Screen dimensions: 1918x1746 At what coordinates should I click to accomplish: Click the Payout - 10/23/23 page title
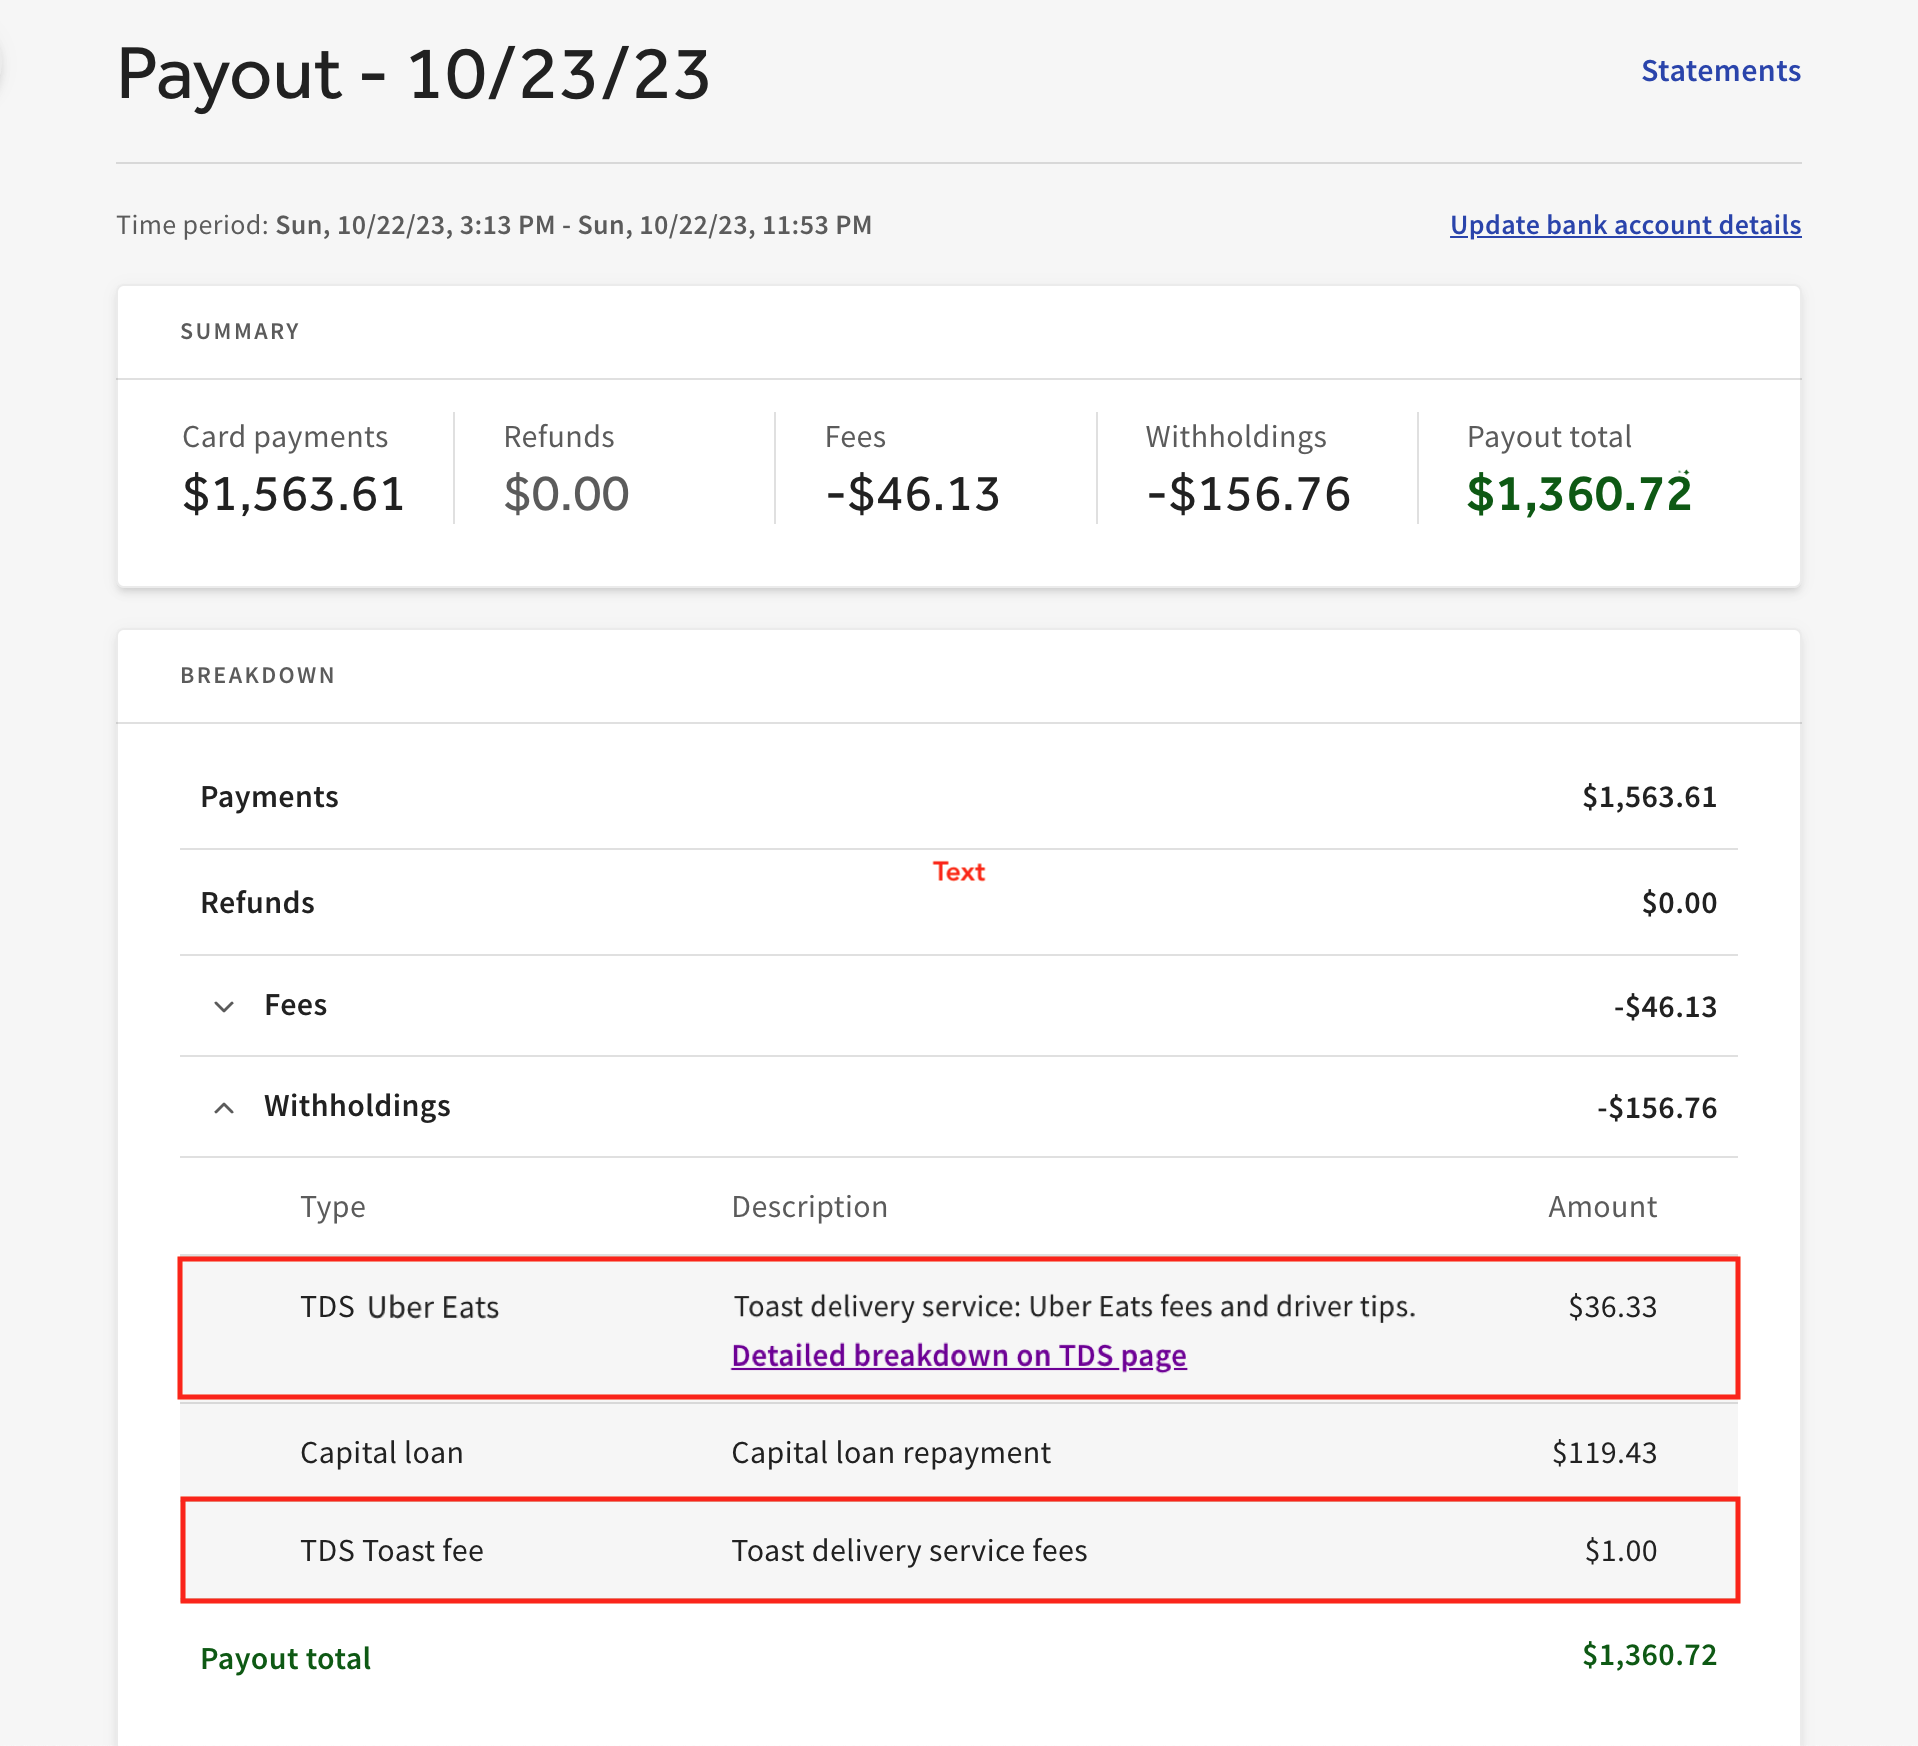tap(413, 74)
